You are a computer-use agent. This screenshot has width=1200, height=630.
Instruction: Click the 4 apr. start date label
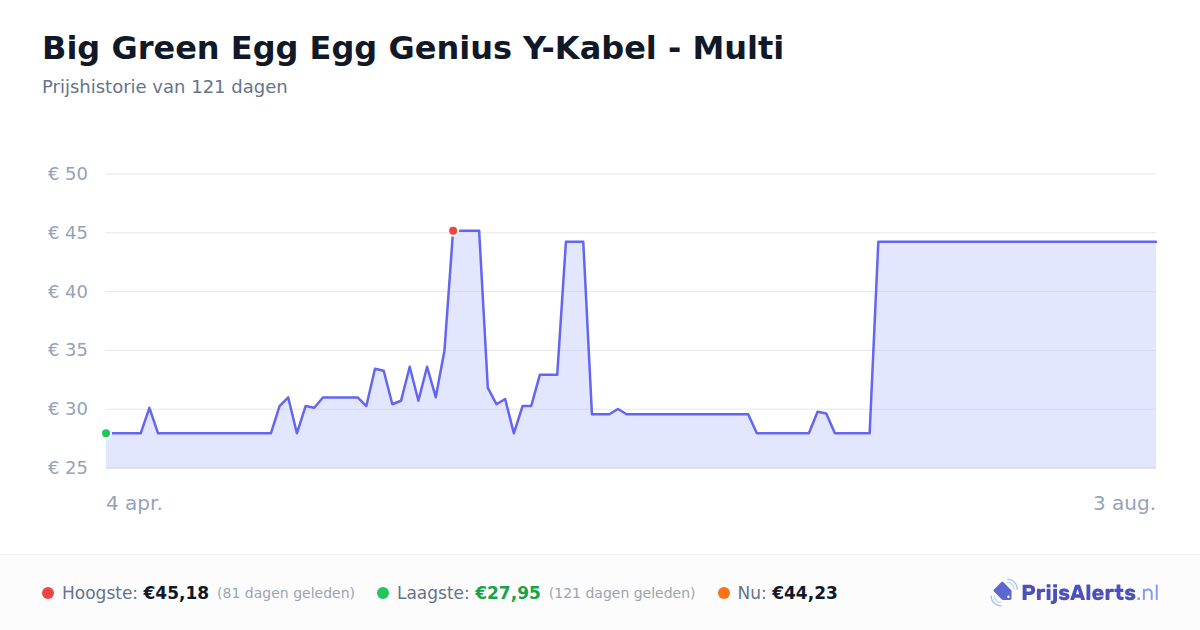pyautogui.click(x=134, y=503)
